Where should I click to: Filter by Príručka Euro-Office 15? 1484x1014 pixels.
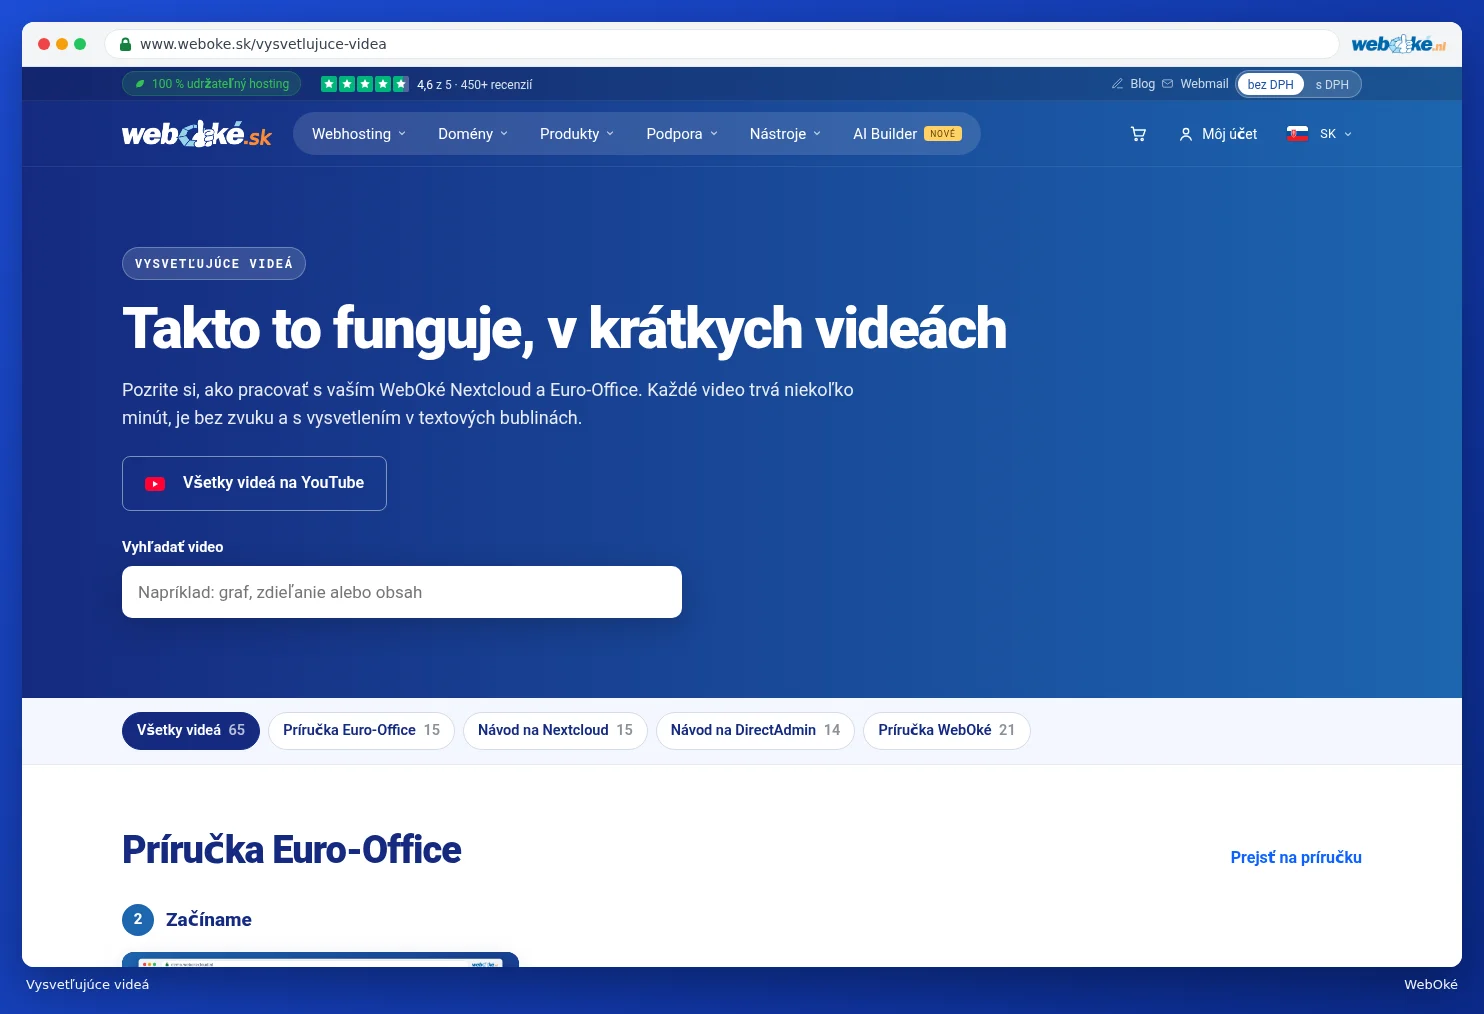pyautogui.click(x=361, y=730)
